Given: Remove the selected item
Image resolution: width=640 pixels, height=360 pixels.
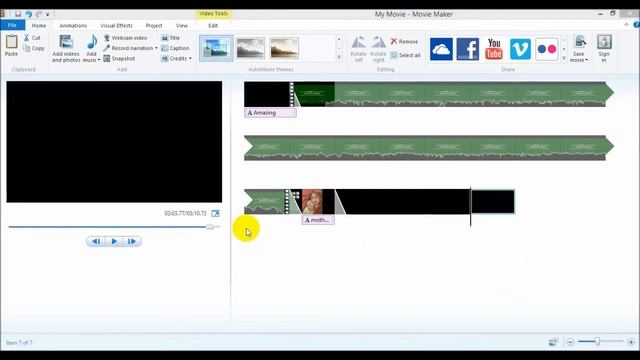Looking at the screenshot, I should (404, 42).
